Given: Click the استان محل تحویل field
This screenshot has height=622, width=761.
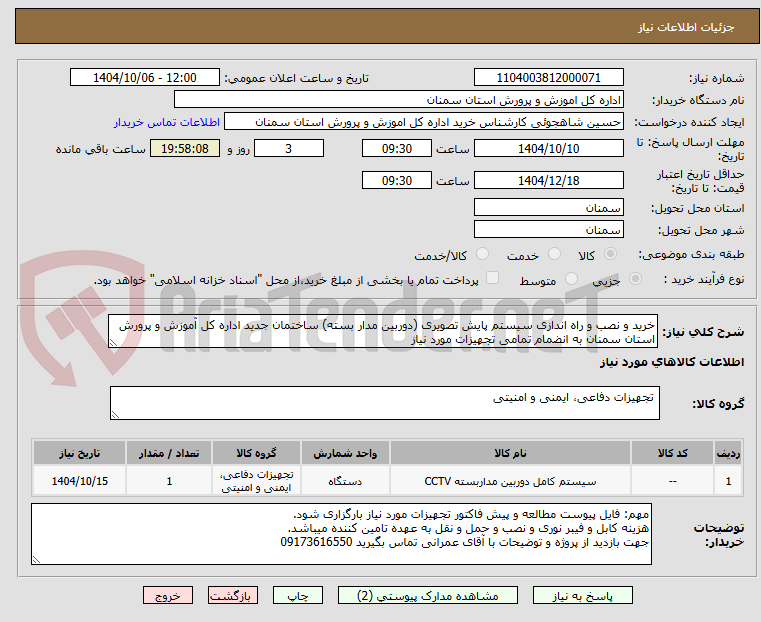Looking at the screenshot, I should point(548,207).
